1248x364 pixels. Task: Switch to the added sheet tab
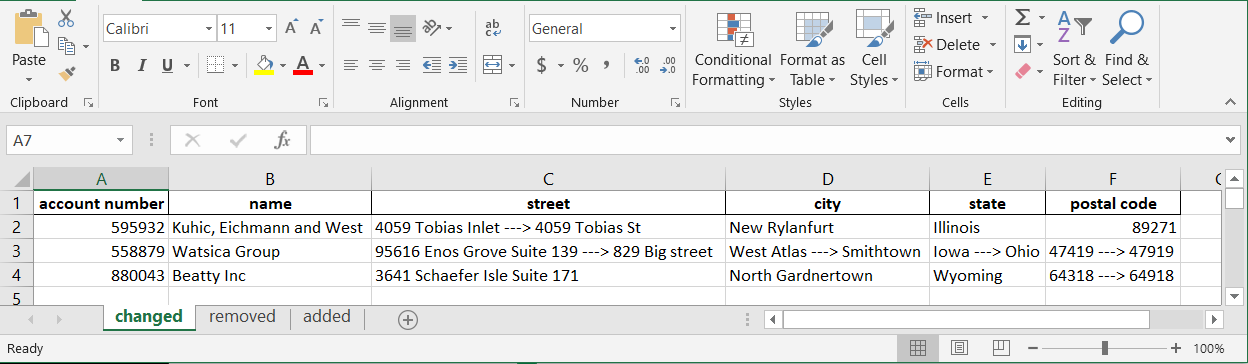pos(327,317)
